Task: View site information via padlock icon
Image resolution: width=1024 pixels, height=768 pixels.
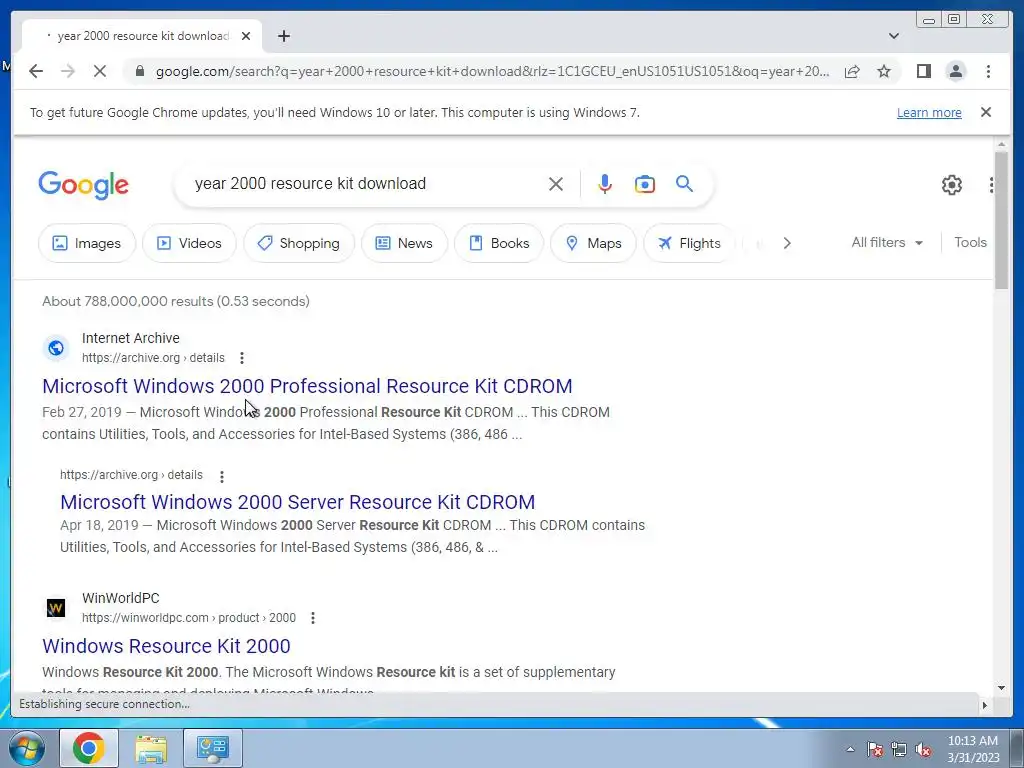Action: pyautogui.click(x=139, y=71)
